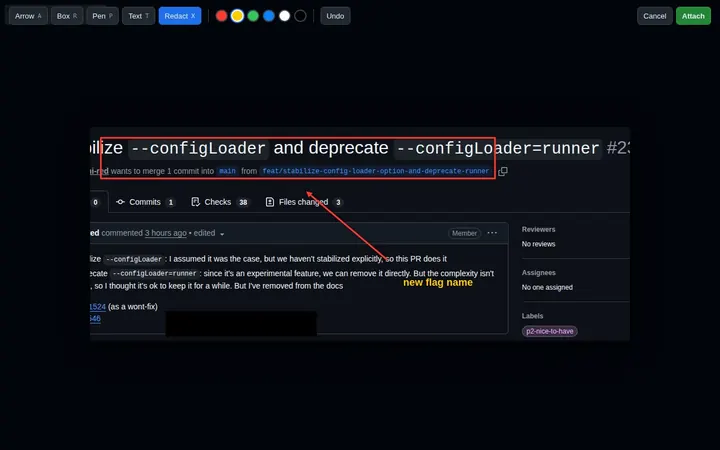Copy the branch name icon
The height and width of the screenshot is (450, 720).
coord(503,171)
